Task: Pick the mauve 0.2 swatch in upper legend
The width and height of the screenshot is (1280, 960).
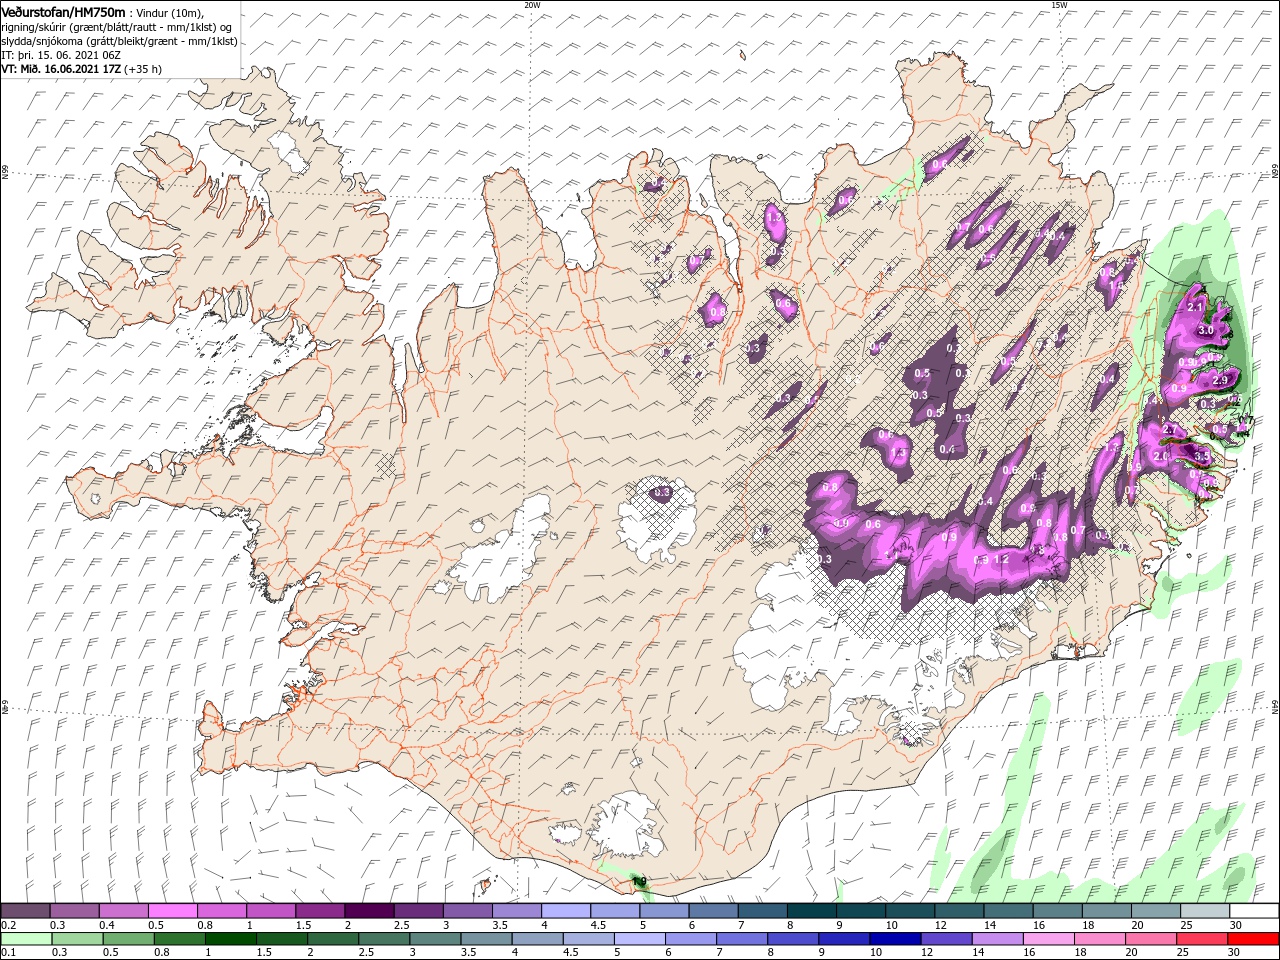Action: point(25,911)
